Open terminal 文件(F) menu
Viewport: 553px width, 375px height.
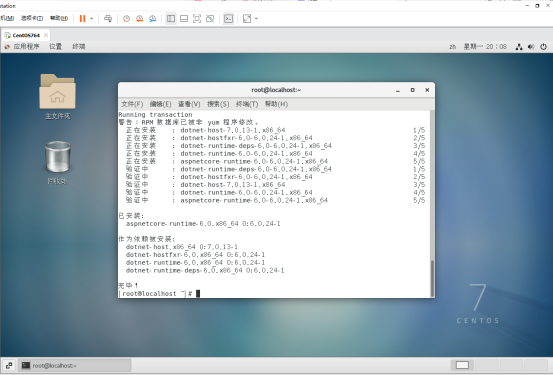tap(132, 104)
